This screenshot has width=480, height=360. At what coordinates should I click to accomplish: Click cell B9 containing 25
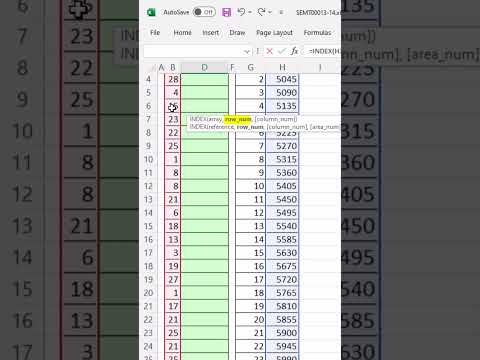[173, 146]
